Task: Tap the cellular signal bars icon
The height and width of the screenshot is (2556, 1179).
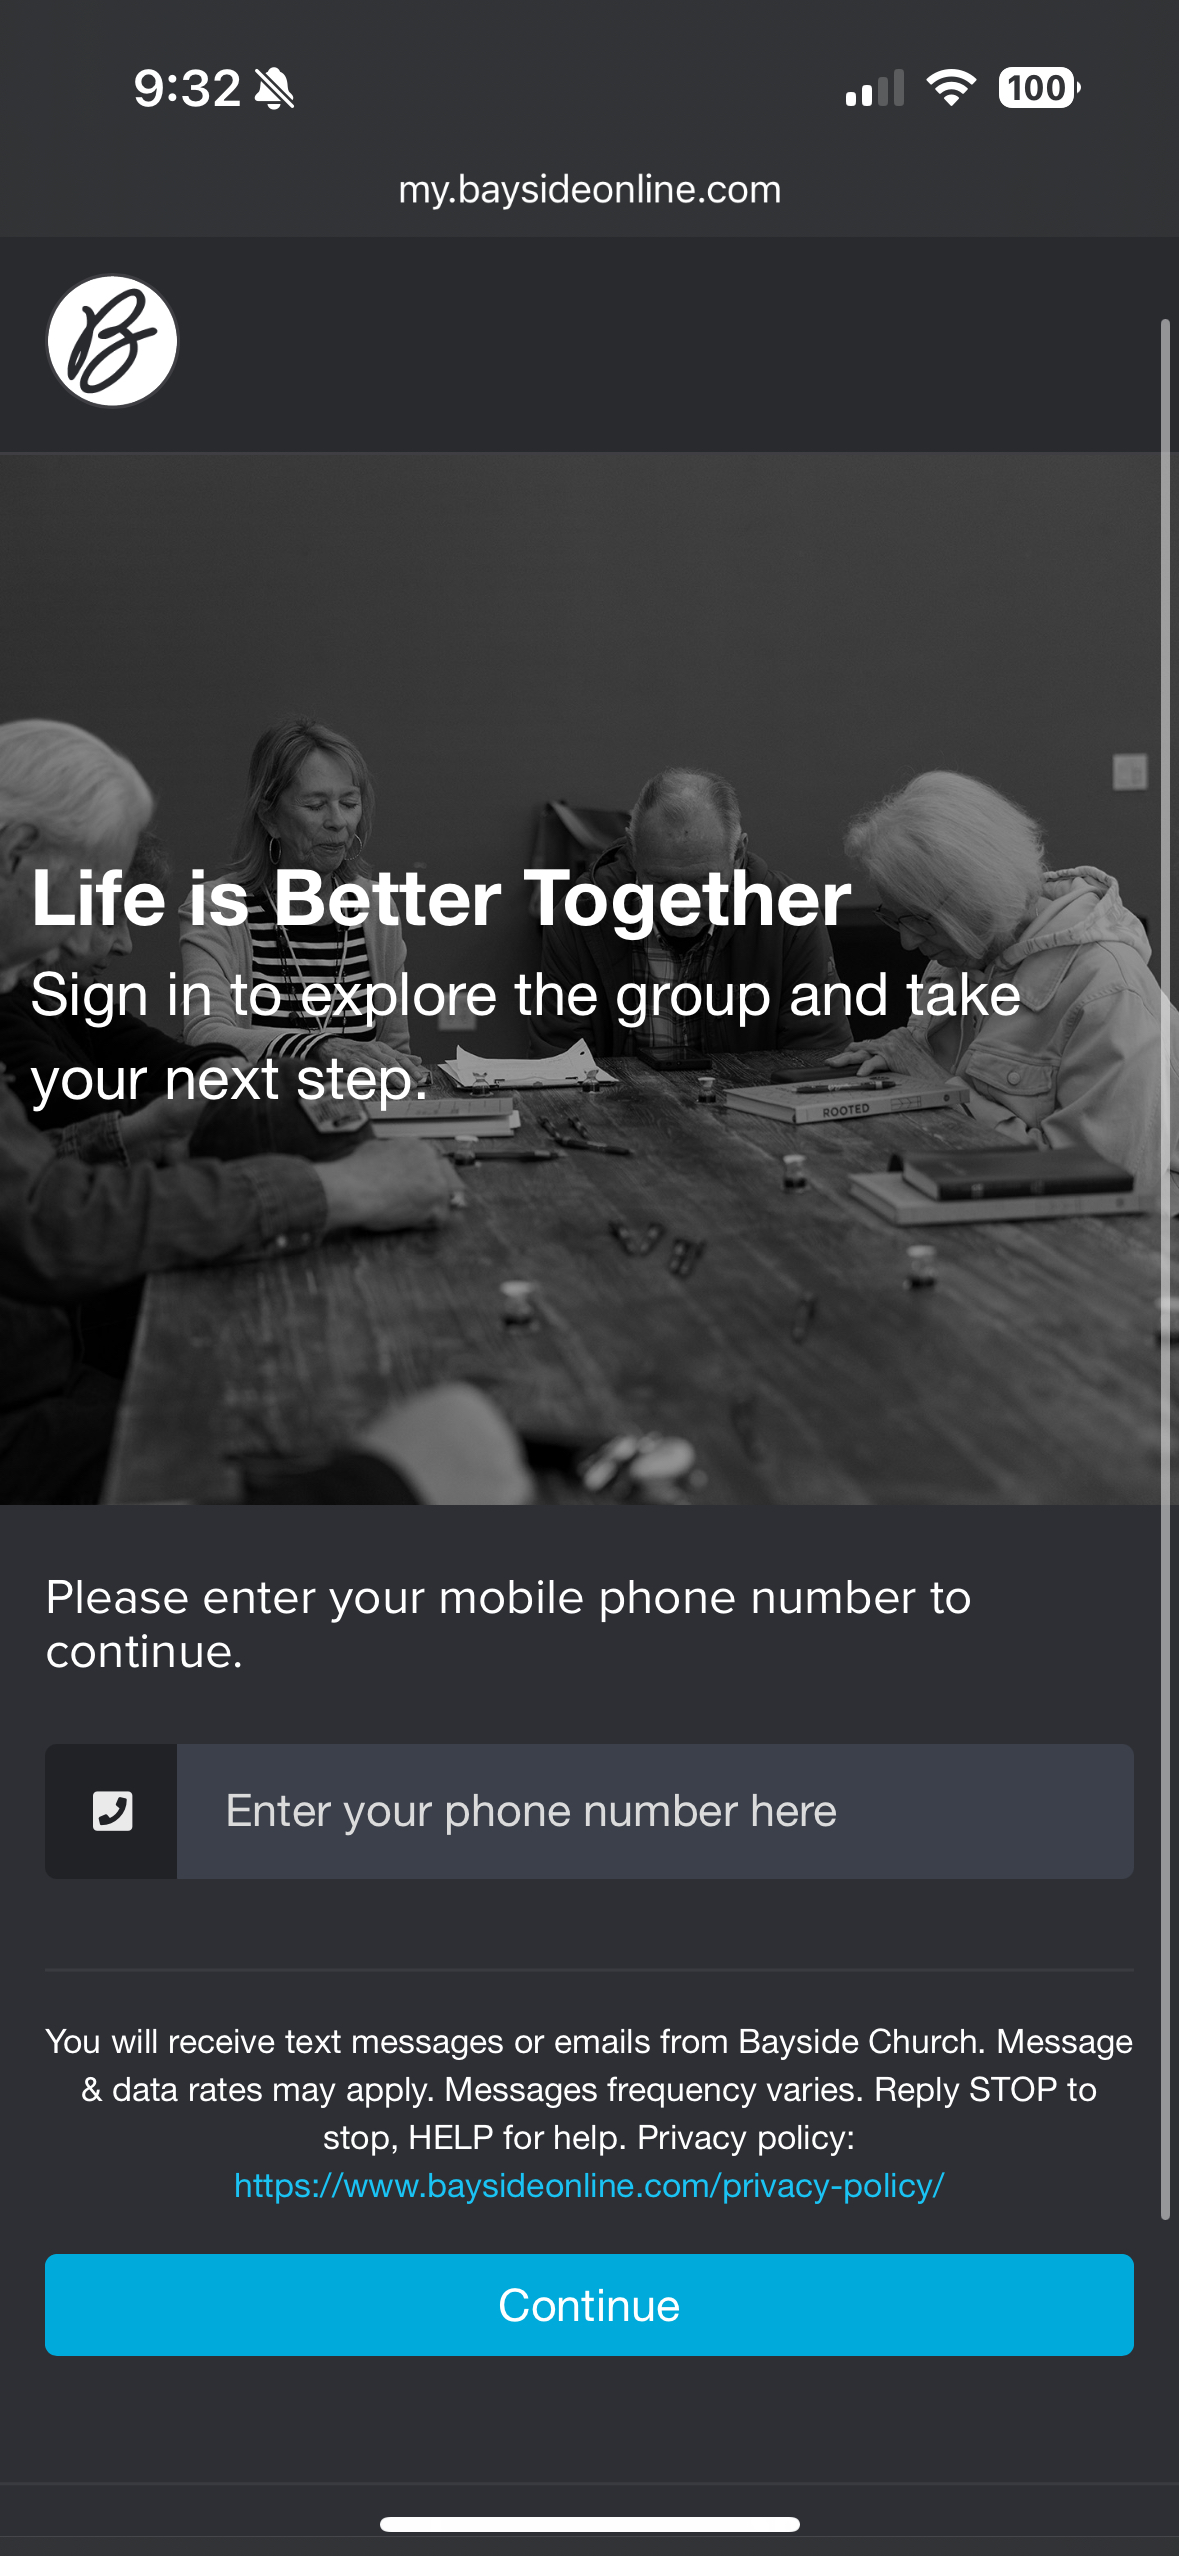Action: coord(875,88)
